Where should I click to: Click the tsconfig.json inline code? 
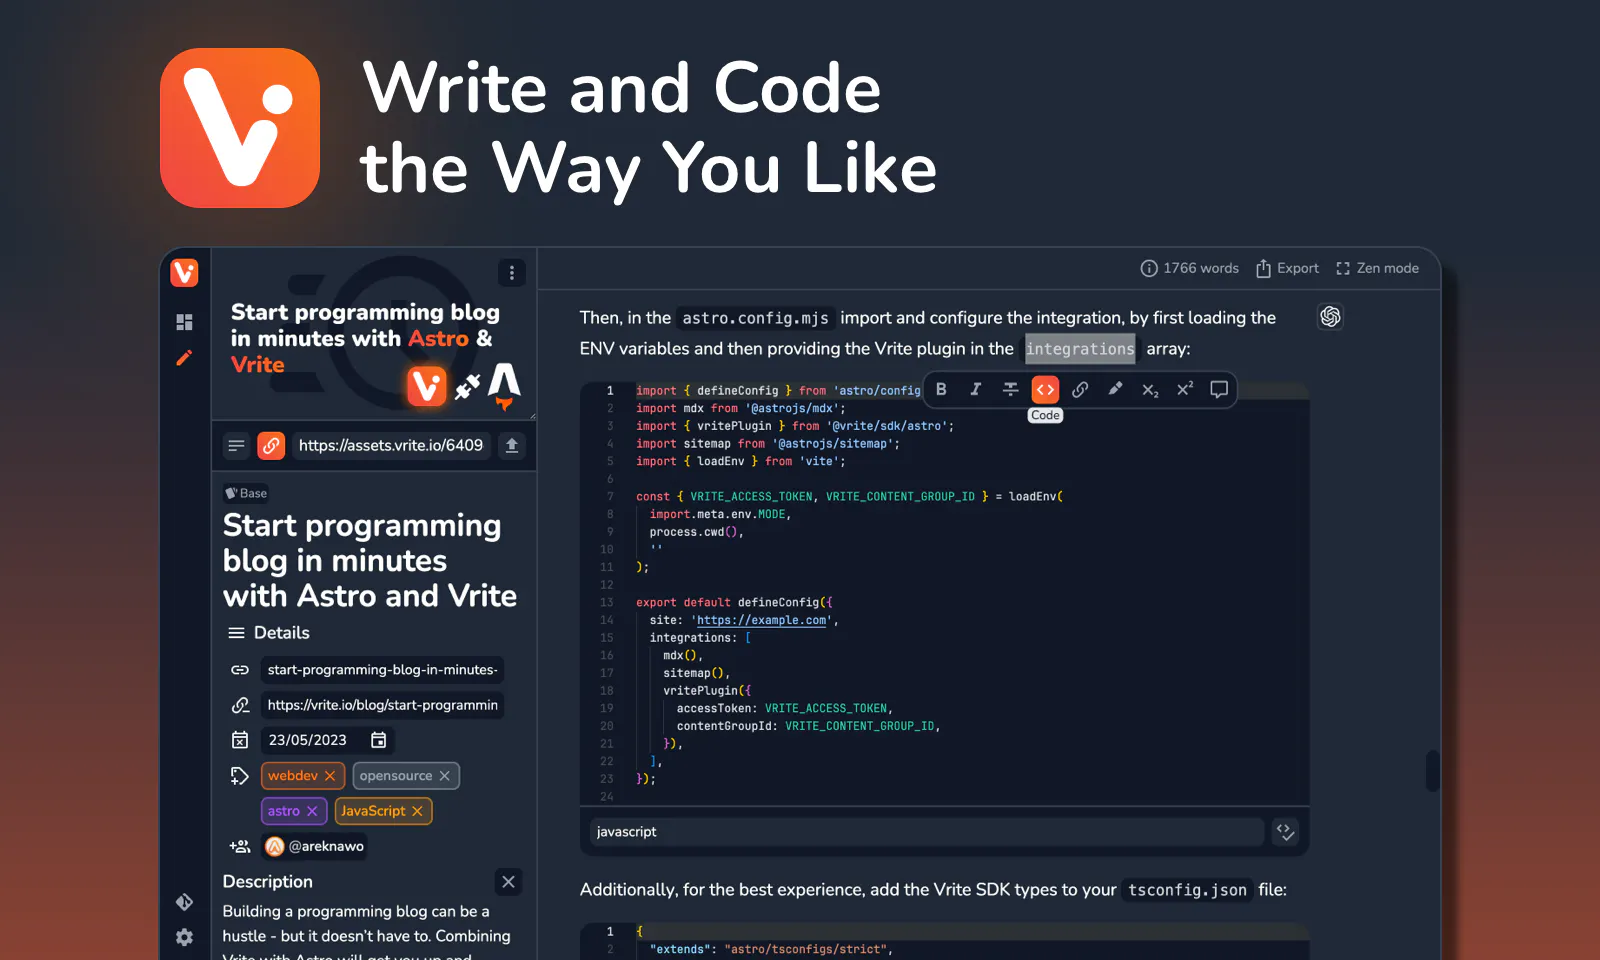(x=1187, y=890)
